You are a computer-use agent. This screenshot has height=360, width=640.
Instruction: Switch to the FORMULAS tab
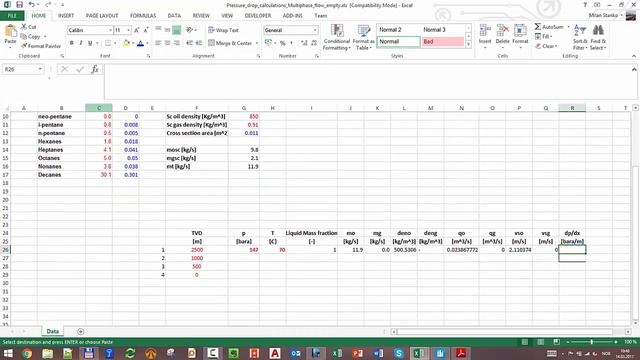point(143,16)
